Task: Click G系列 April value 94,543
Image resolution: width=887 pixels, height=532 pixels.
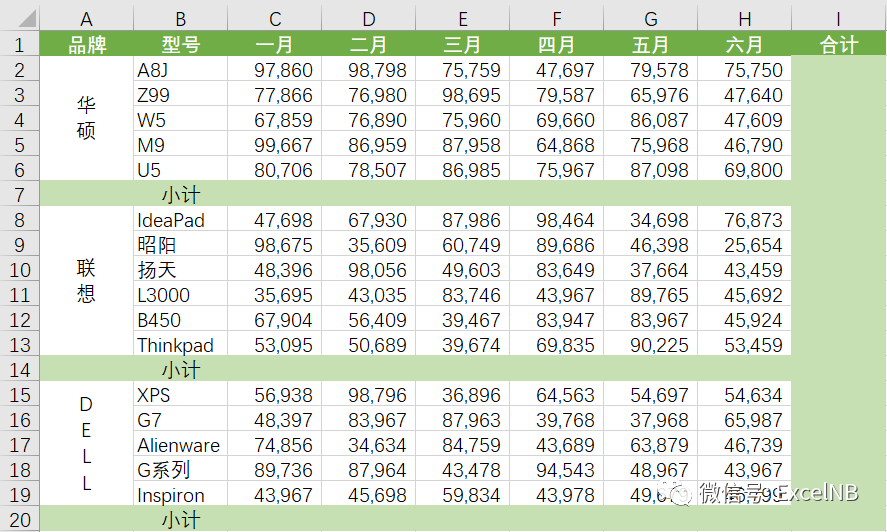Action: (x=557, y=469)
